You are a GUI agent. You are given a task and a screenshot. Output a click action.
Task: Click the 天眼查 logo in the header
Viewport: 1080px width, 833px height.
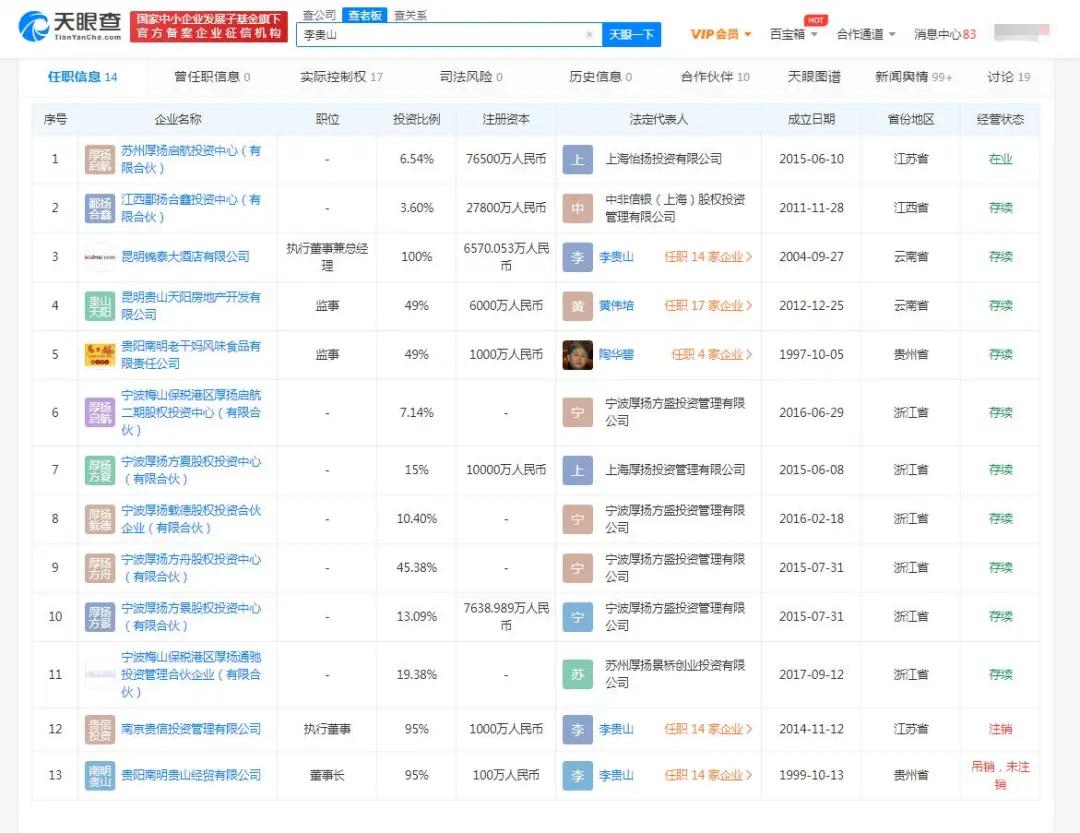[x=70, y=26]
